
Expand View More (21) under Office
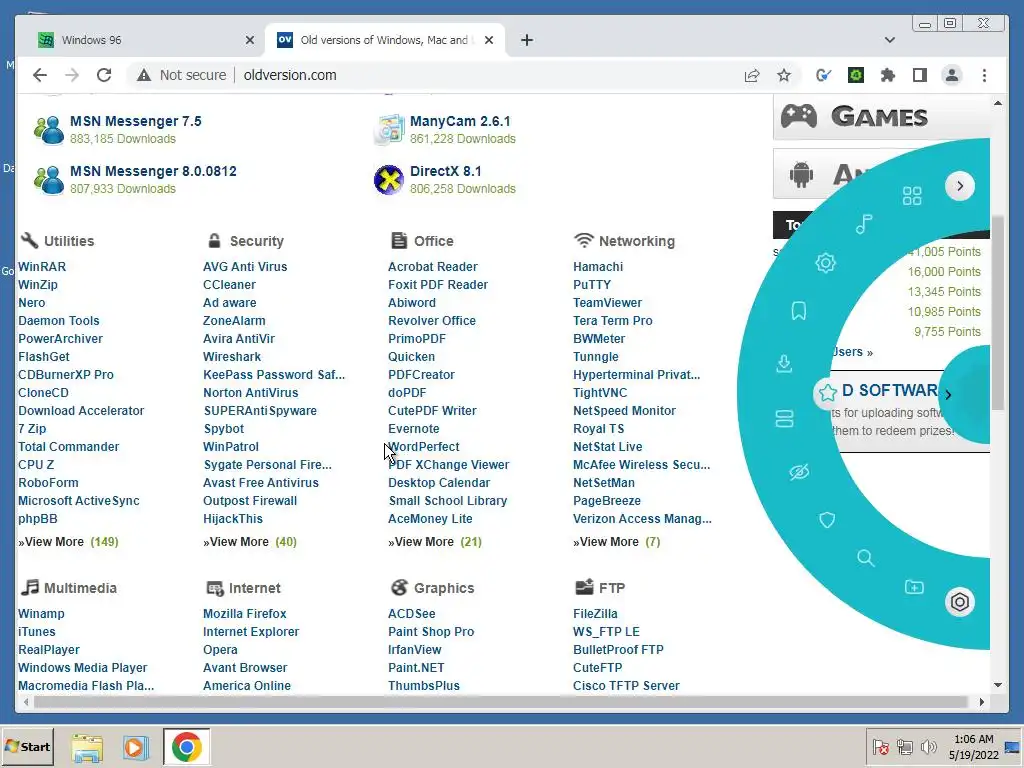click(435, 541)
